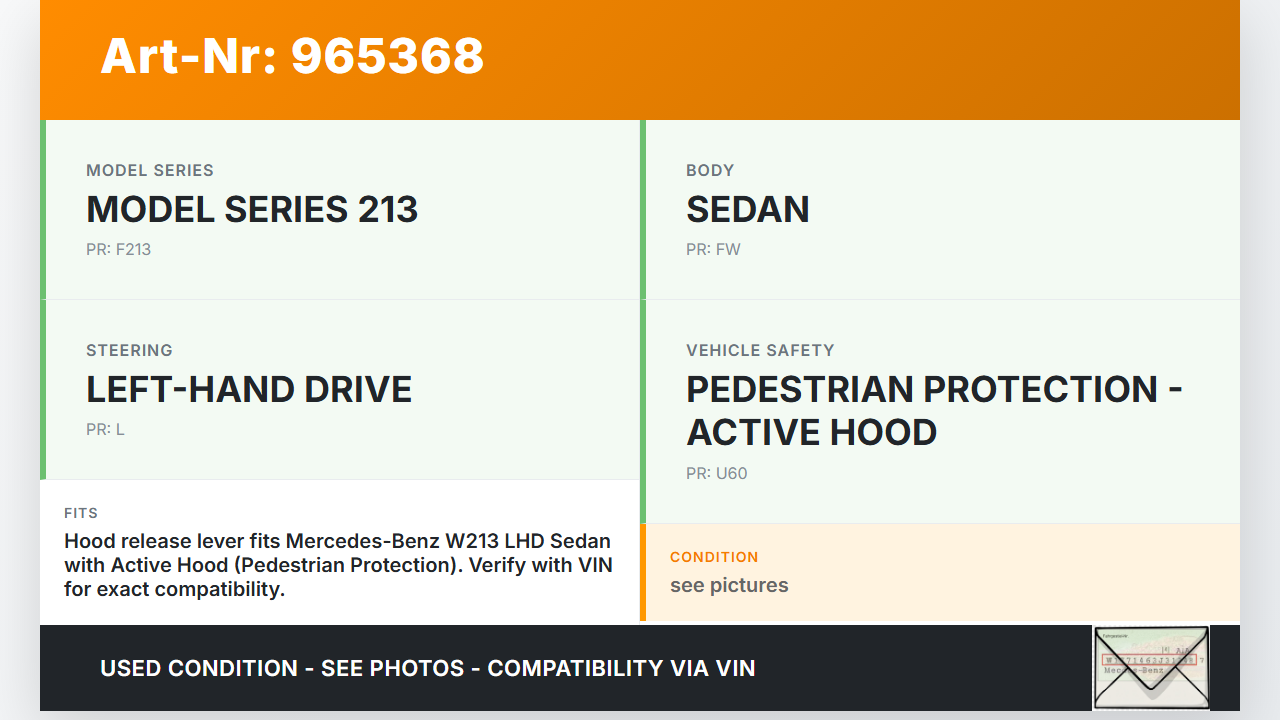1280x720 pixels.
Task: Click the PR: L code
Action: (105, 429)
